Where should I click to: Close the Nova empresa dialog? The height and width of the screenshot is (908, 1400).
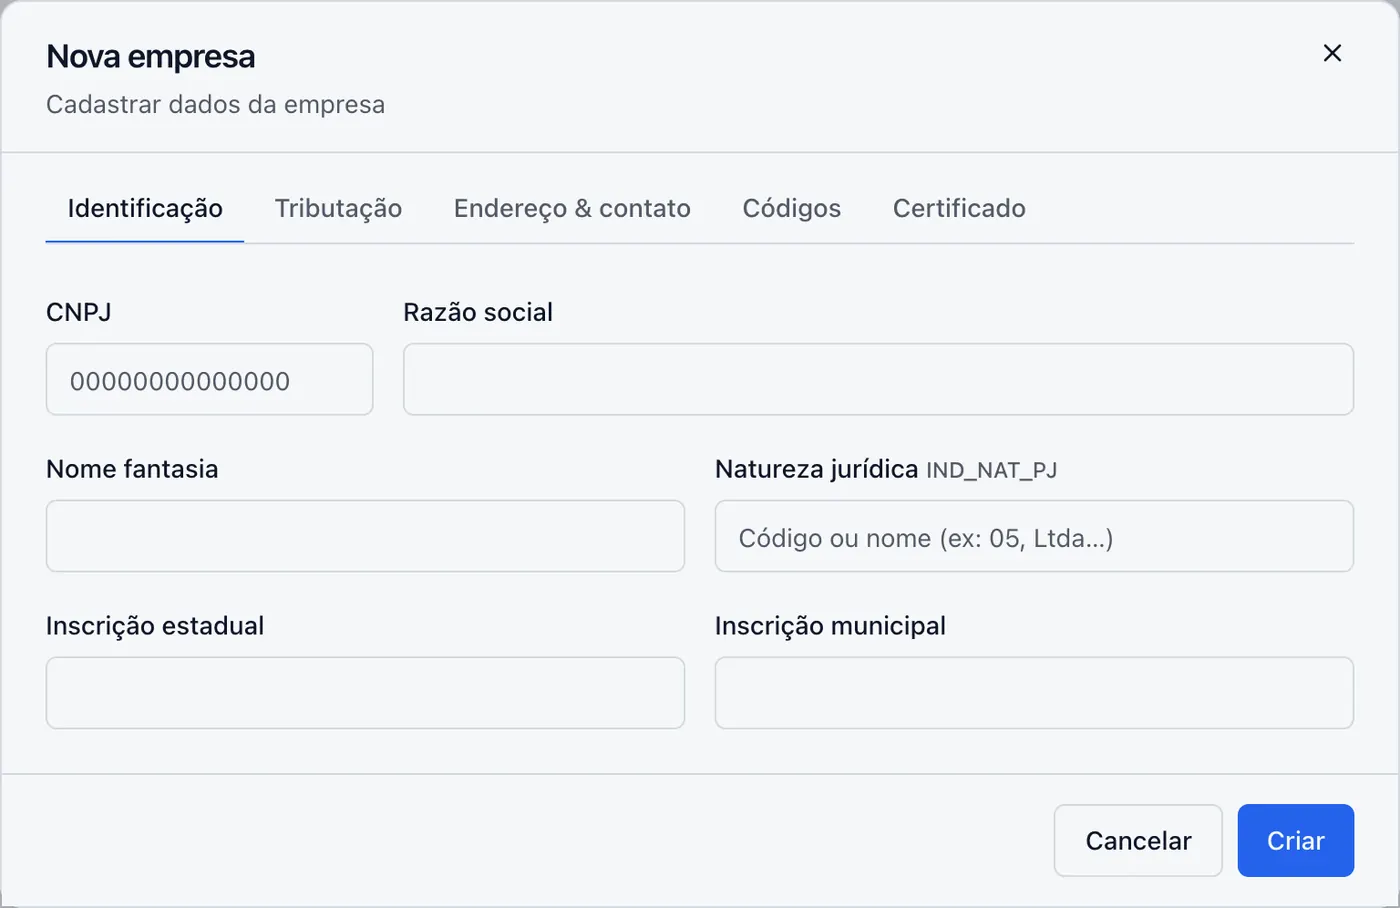pos(1332,53)
